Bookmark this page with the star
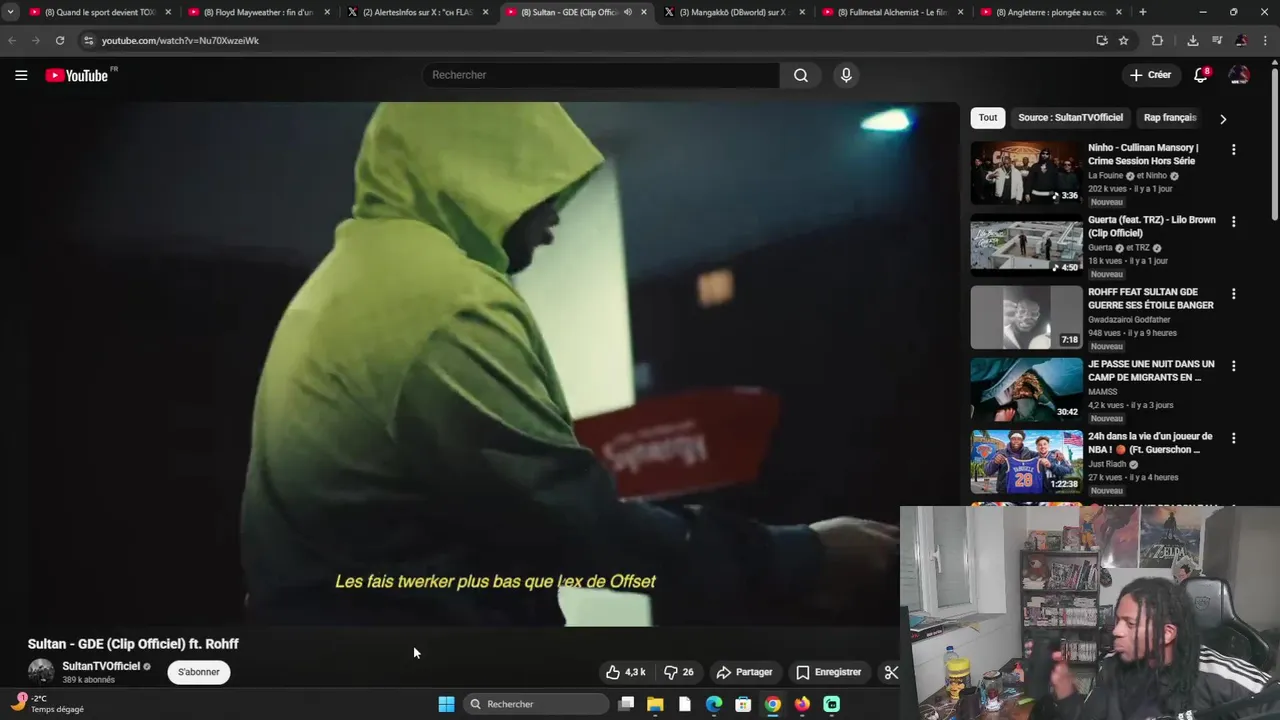Viewport: 1280px width, 720px height. tap(1124, 40)
